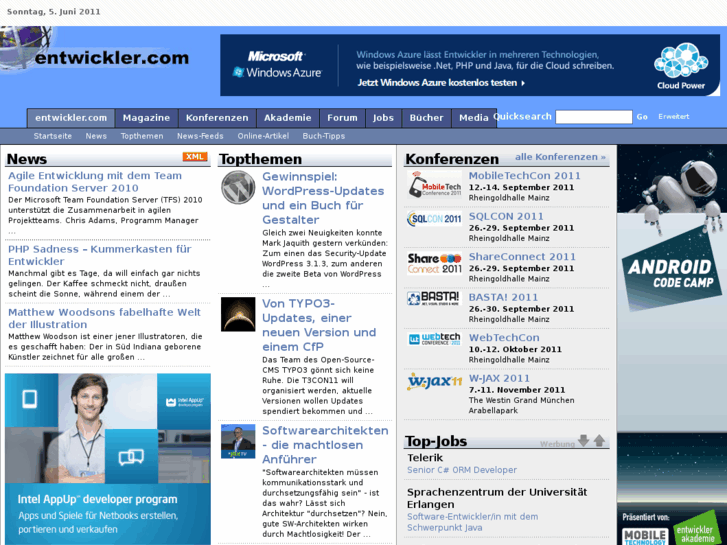The width and height of the screenshot is (727, 545).
Task: Click the Mobile Technology sponsor logo
Action: 645,536
